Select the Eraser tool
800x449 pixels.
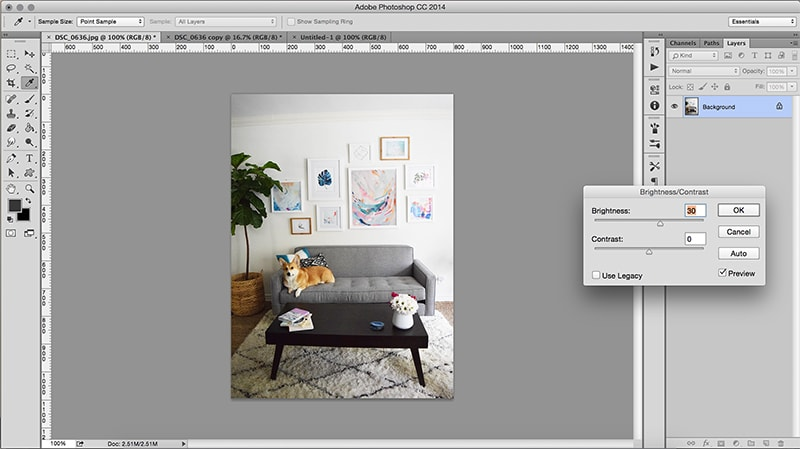coord(11,128)
